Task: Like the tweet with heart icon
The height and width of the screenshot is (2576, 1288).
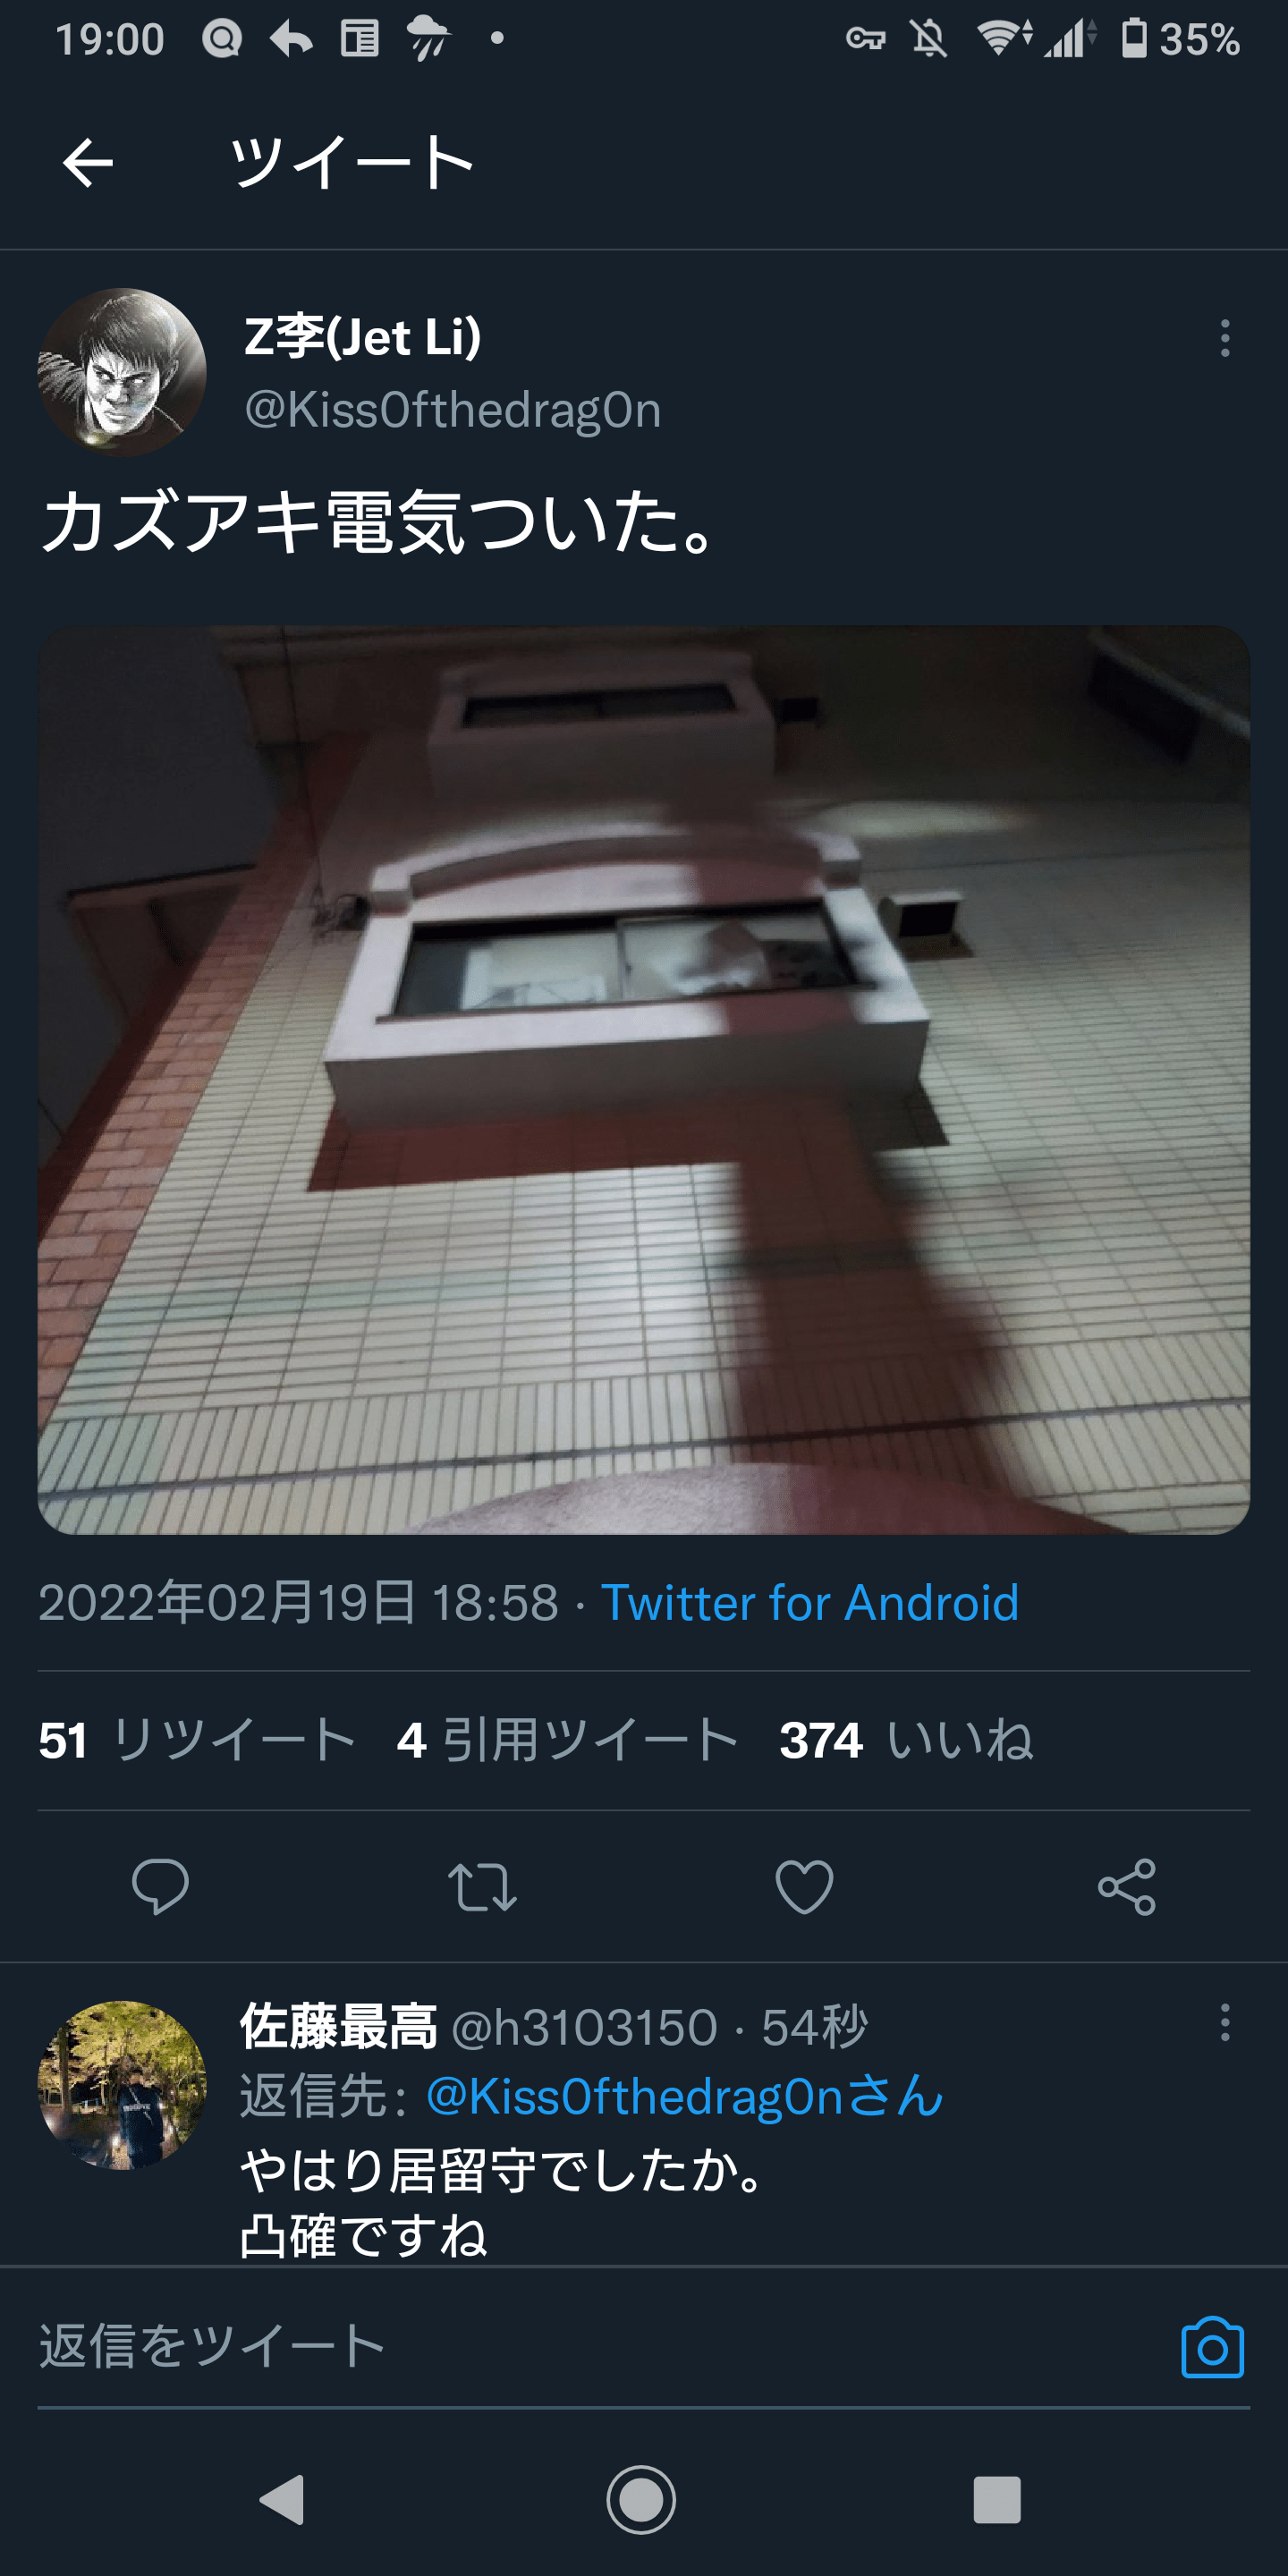Action: pyautogui.click(x=804, y=1887)
